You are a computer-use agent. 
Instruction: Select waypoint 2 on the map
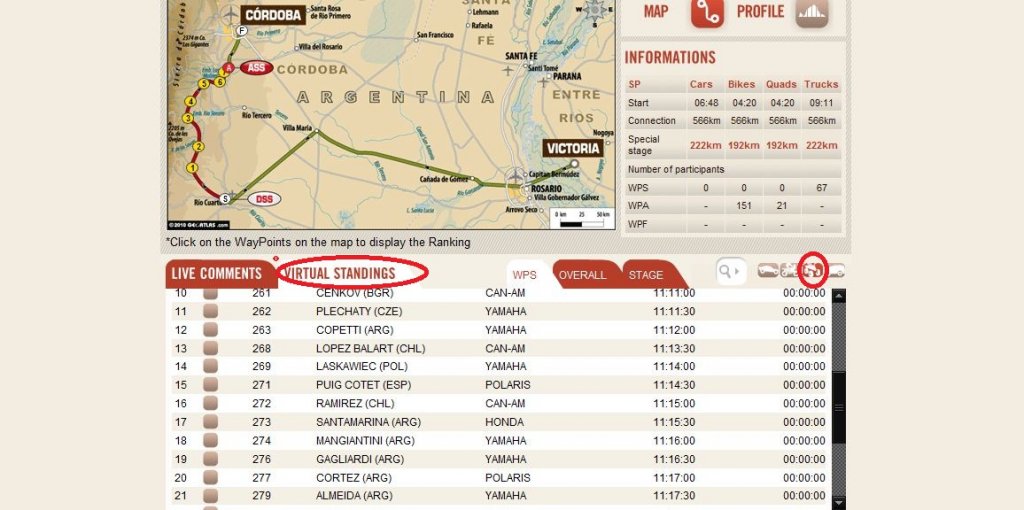[199, 146]
